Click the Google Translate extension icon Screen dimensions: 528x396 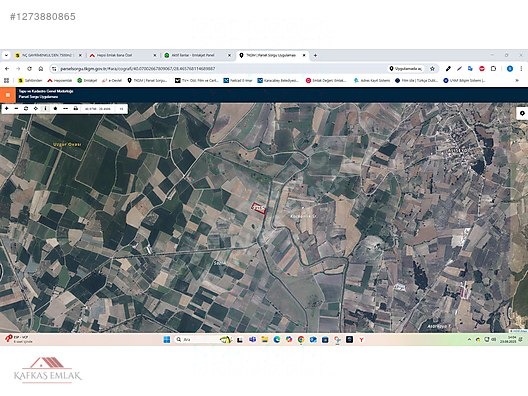470,69
